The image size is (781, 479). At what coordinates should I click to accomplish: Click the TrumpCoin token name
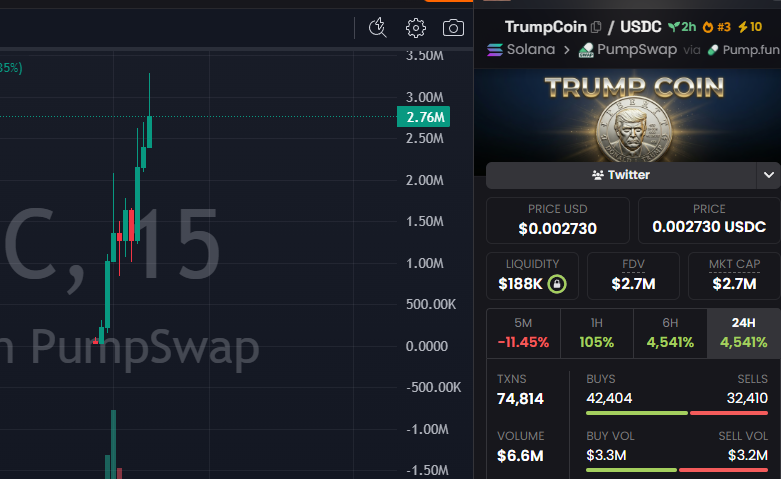click(545, 27)
